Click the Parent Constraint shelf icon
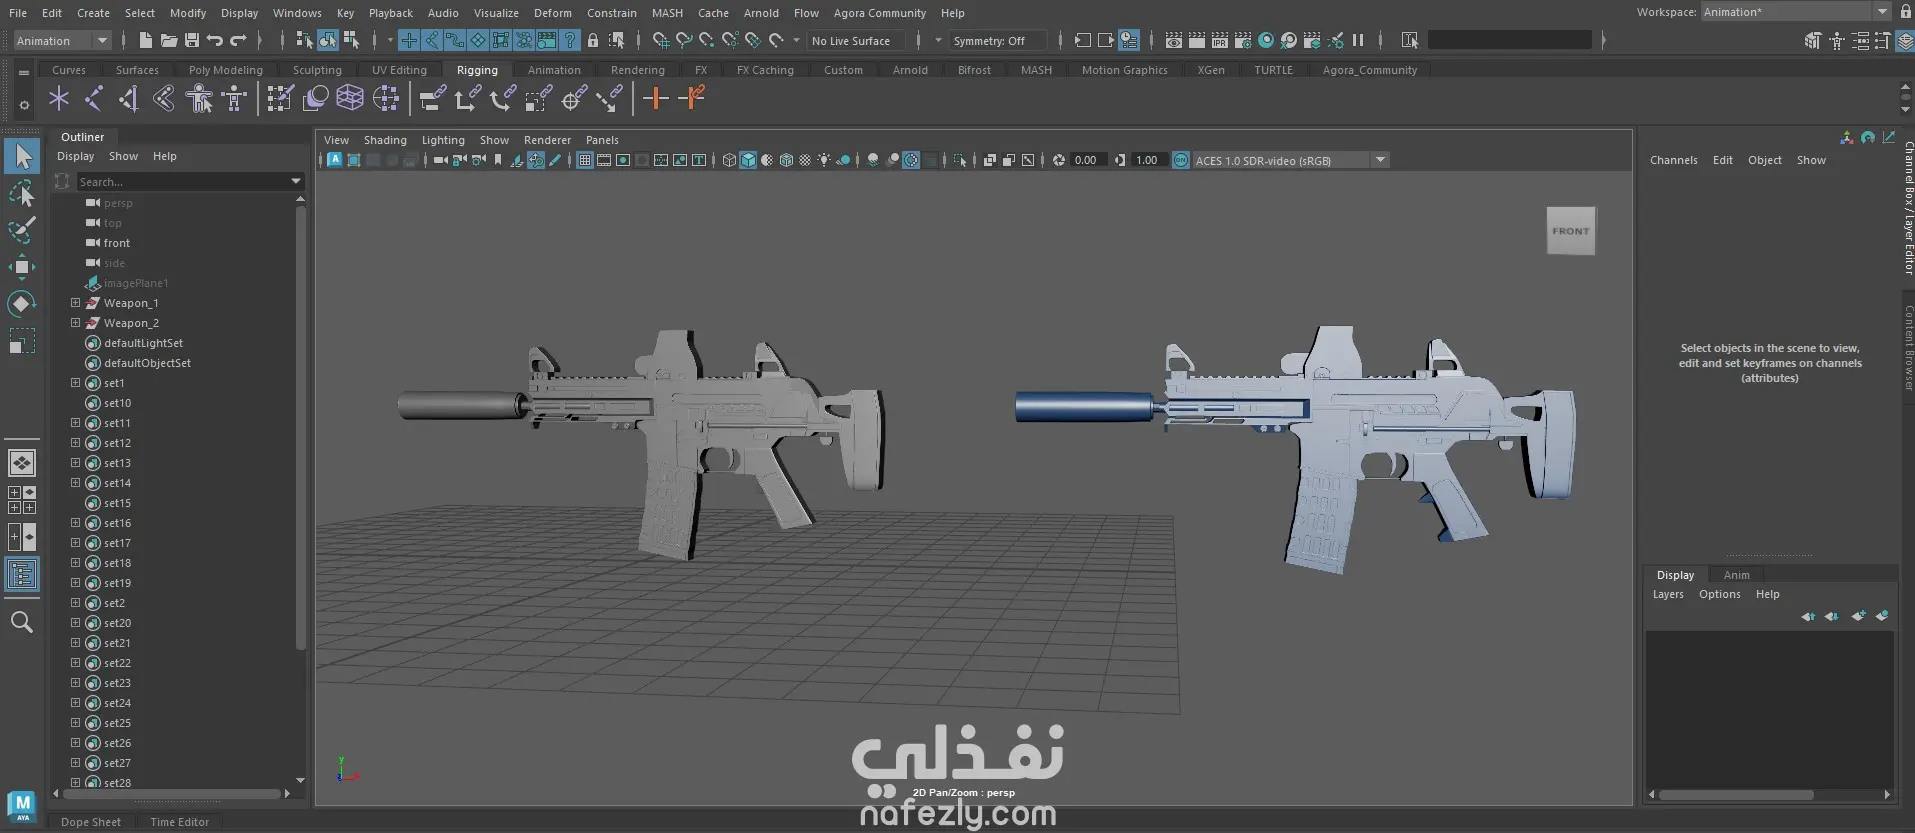Screen dimensions: 1915x833 coord(432,98)
